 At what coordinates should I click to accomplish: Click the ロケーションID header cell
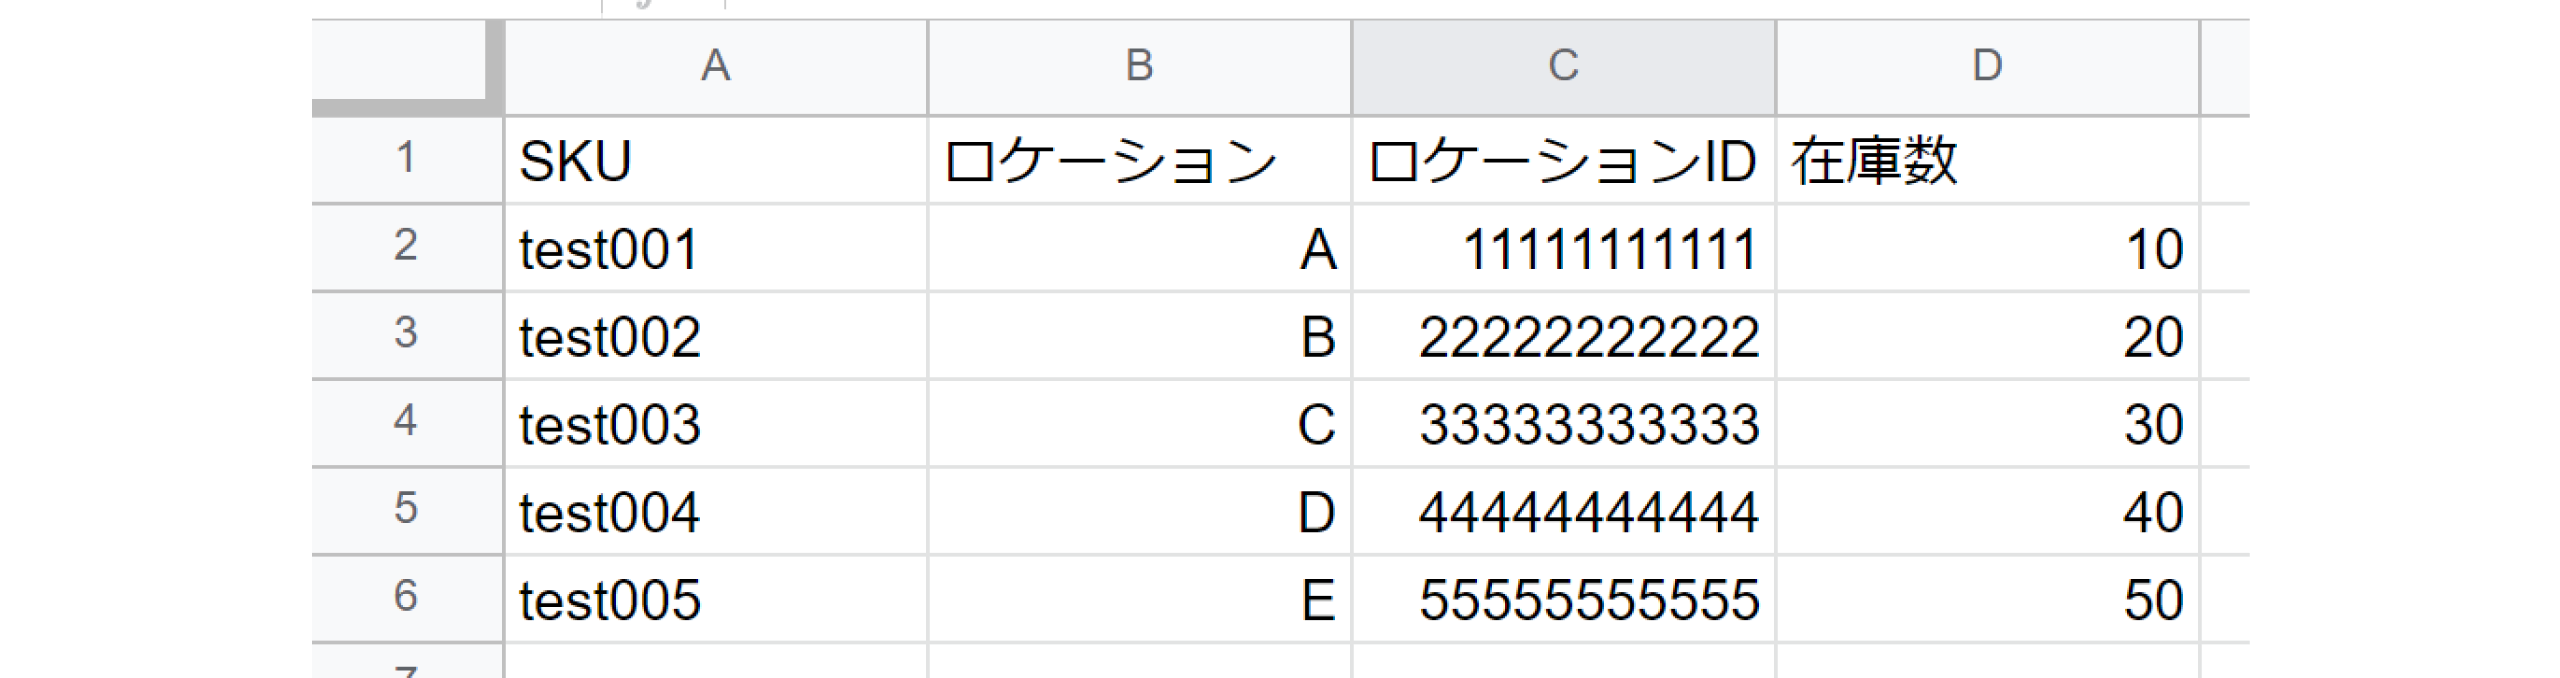pyautogui.click(x=1563, y=160)
